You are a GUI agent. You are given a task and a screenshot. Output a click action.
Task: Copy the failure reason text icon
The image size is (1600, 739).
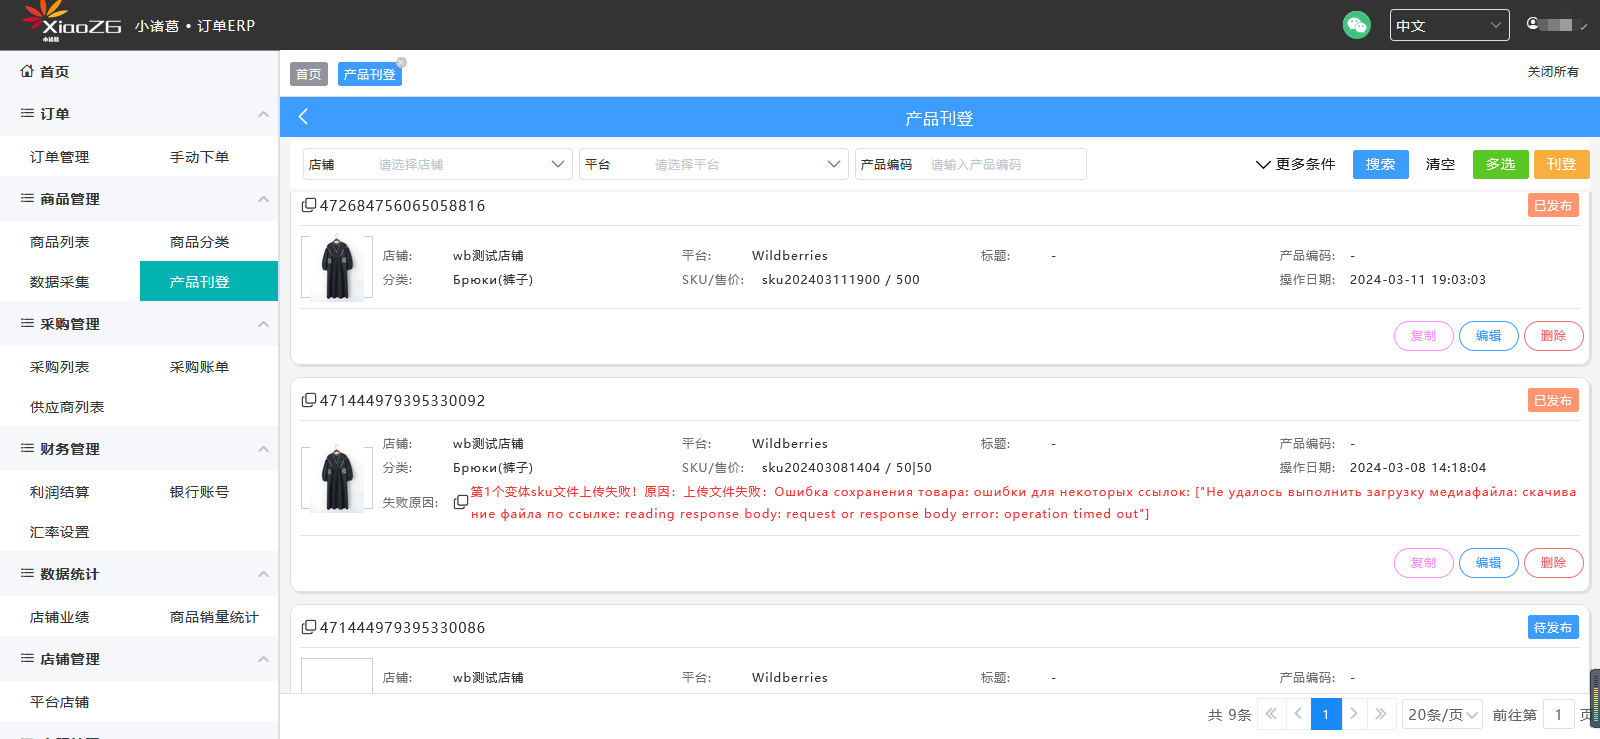point(460,502)
